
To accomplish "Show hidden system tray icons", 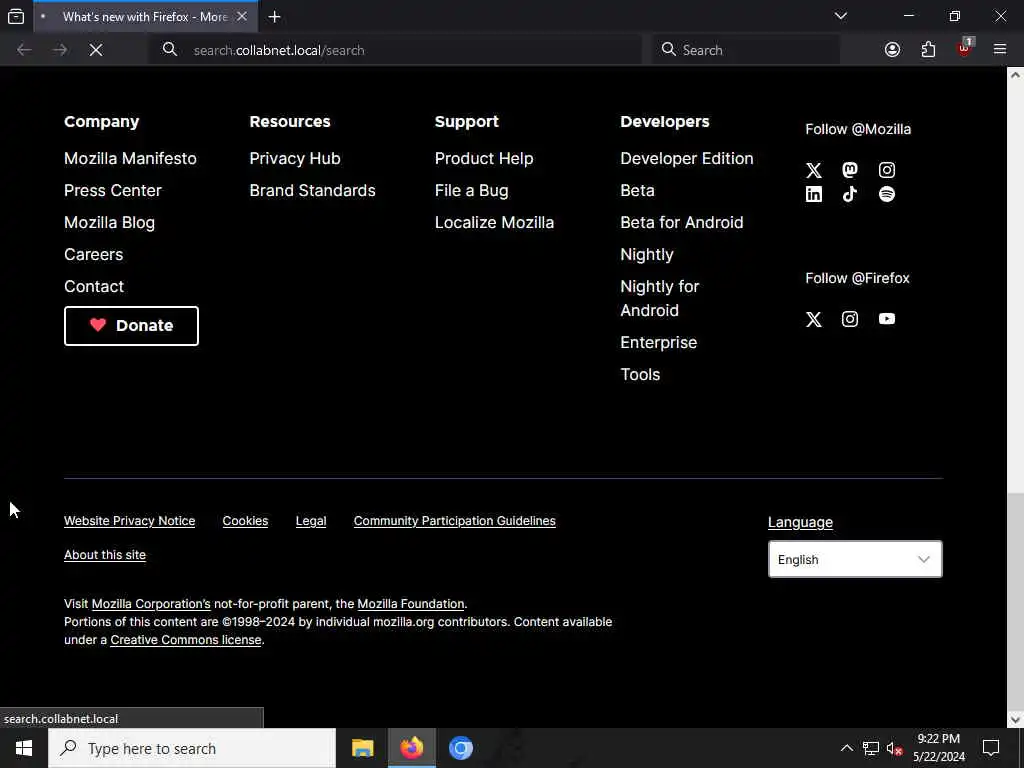I will tap(846, 748).
